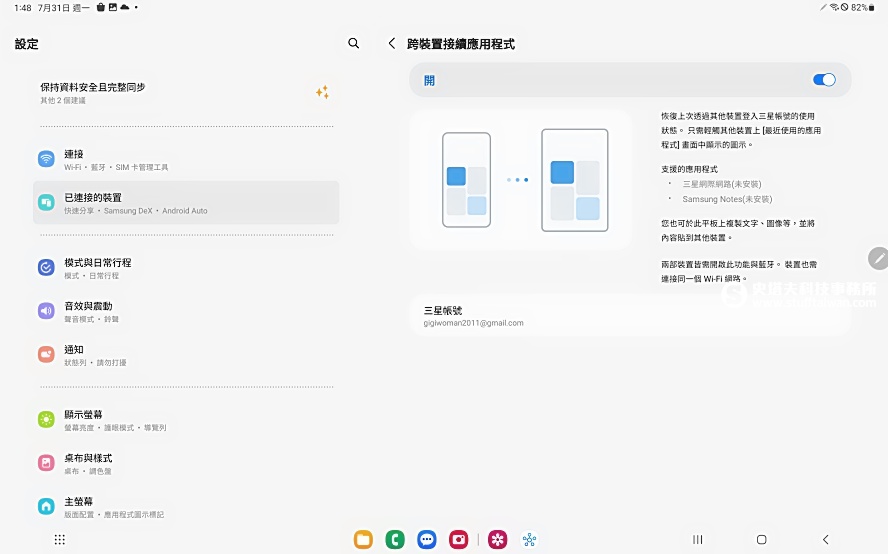Viewport: 888px width, 554px height.
Task: Launch the pink flower Gallery app
Action: [x=498, y=539]
